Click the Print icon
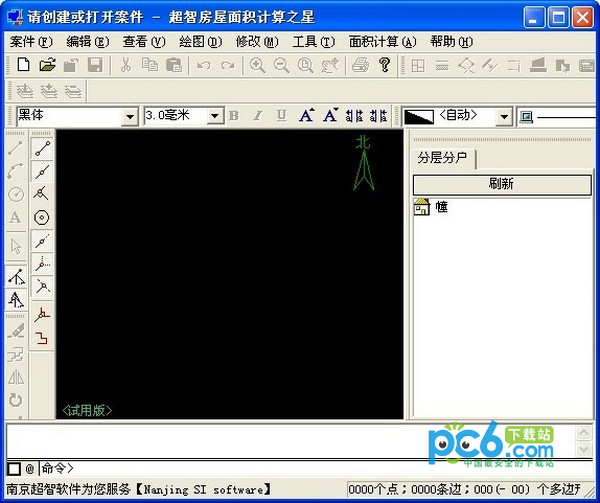Screen dimensions: 600x503 tap(360, 65)
